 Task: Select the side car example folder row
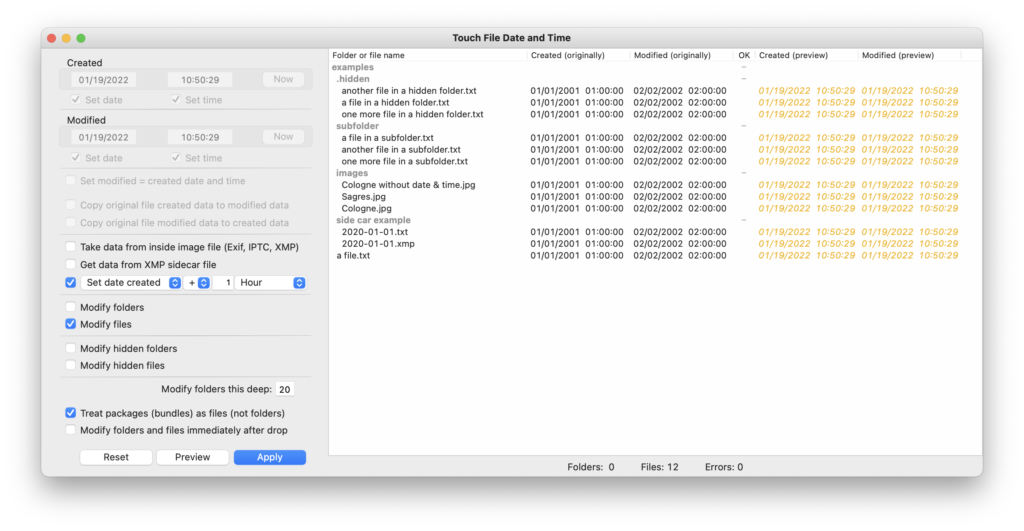[655, 220]
